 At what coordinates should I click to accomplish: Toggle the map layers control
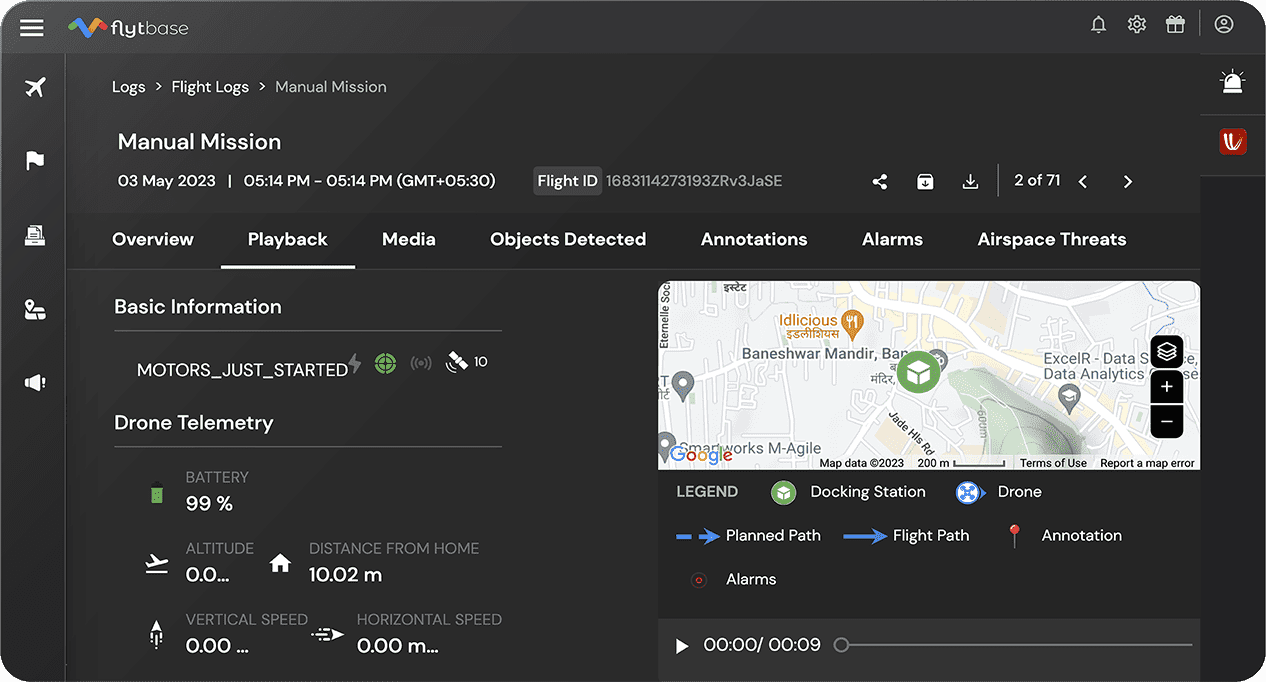[1166, 352]
